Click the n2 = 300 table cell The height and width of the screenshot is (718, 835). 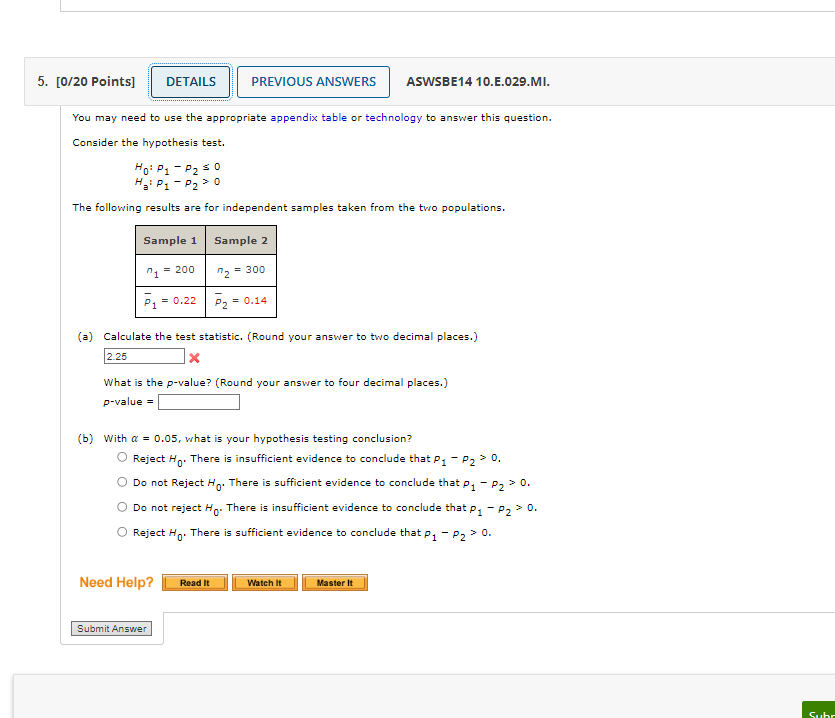[x=241, y=271]
